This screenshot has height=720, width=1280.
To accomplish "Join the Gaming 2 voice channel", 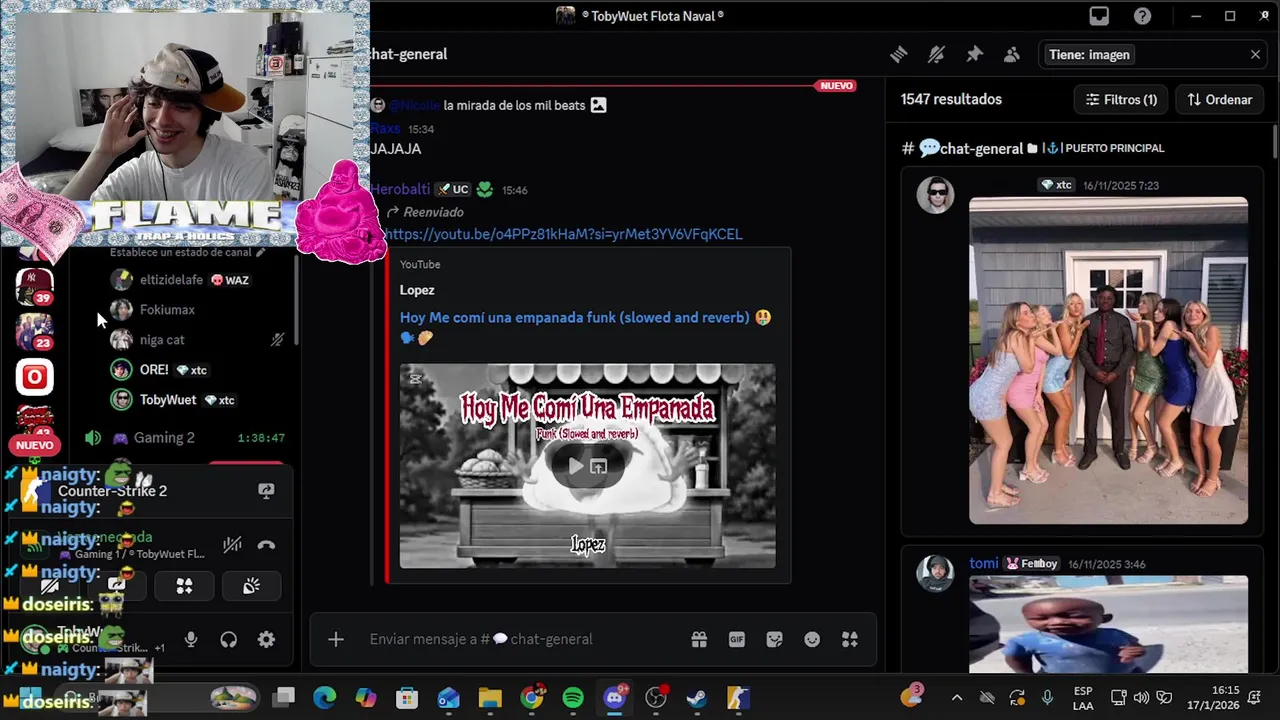I will (164, 438).
